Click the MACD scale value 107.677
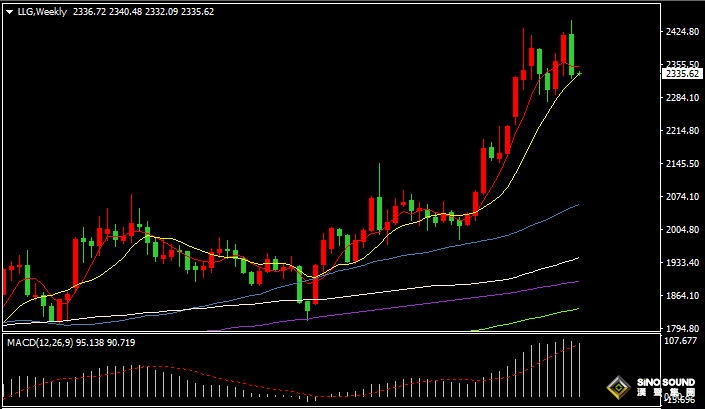705x409 pixels. click(680, 342)
